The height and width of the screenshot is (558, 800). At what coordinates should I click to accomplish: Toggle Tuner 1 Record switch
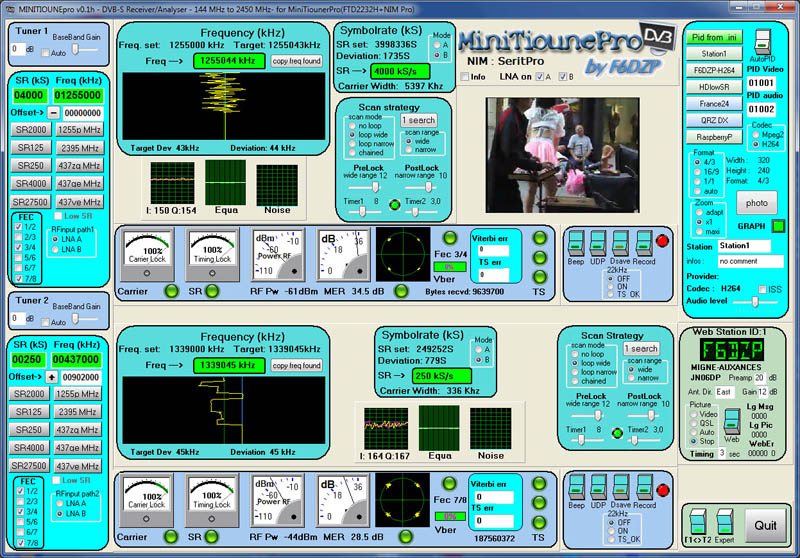click(644, 244)
